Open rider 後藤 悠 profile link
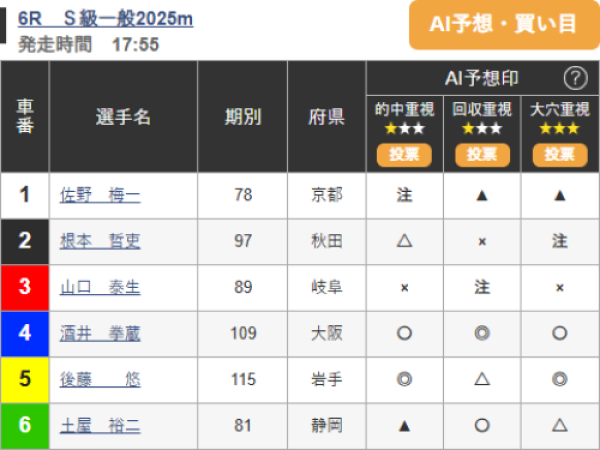This screenshot has width=600, height=450. tap(100, 380)
